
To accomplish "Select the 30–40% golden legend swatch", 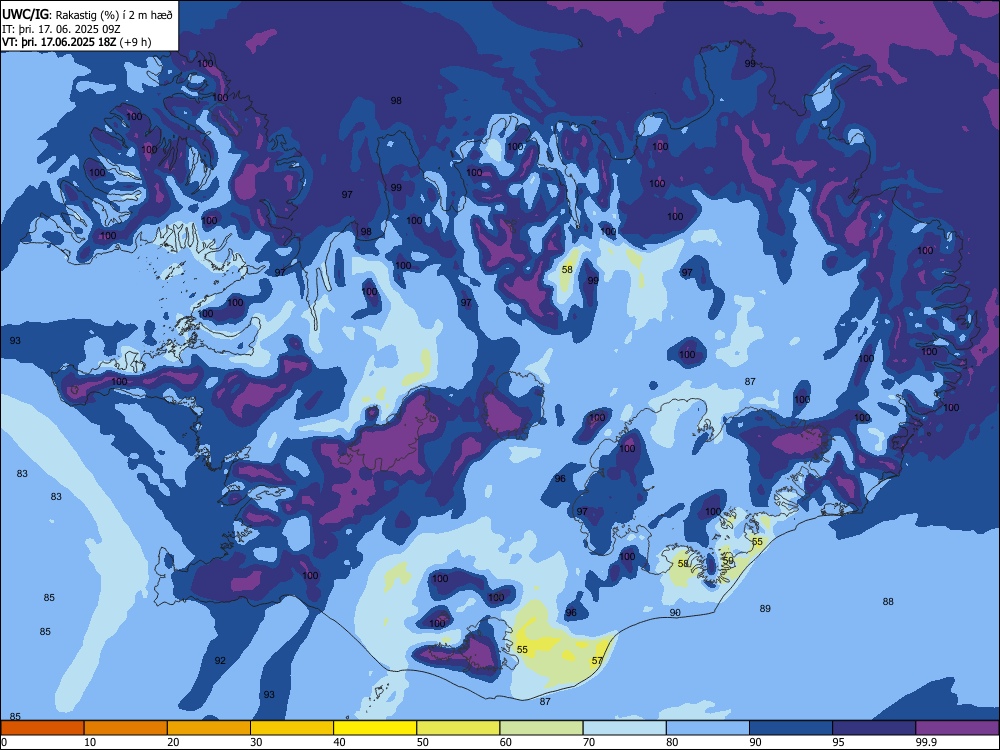I will click(292, 728).
